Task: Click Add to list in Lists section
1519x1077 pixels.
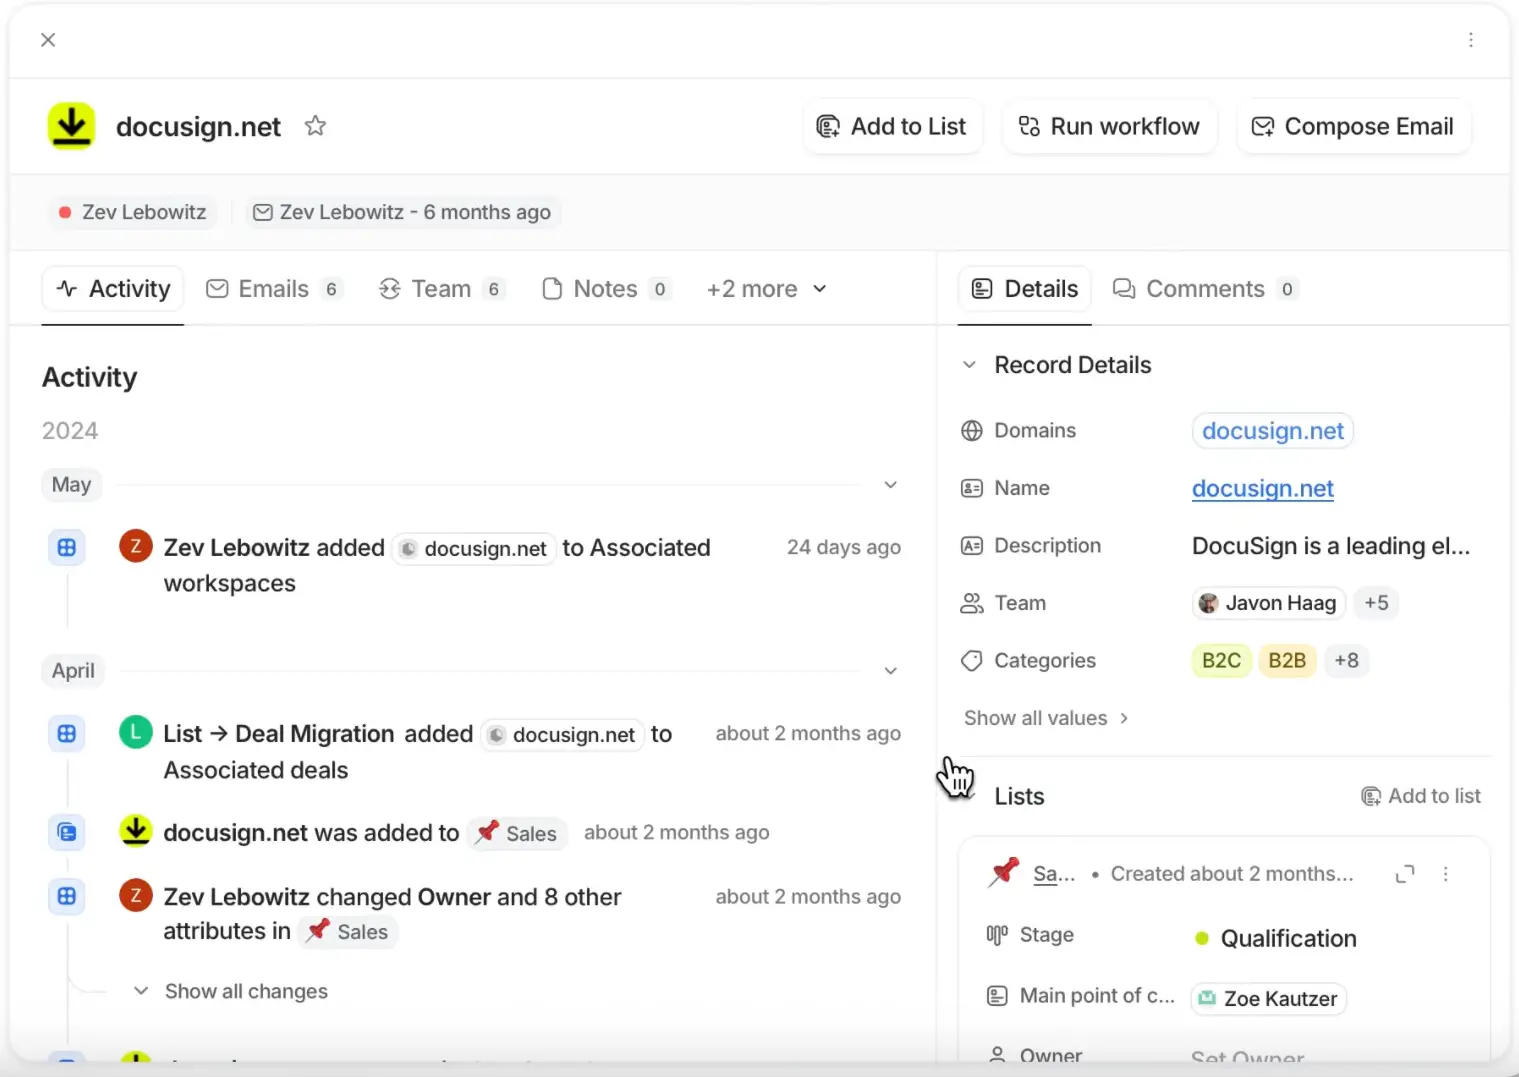Action: 1421,796
